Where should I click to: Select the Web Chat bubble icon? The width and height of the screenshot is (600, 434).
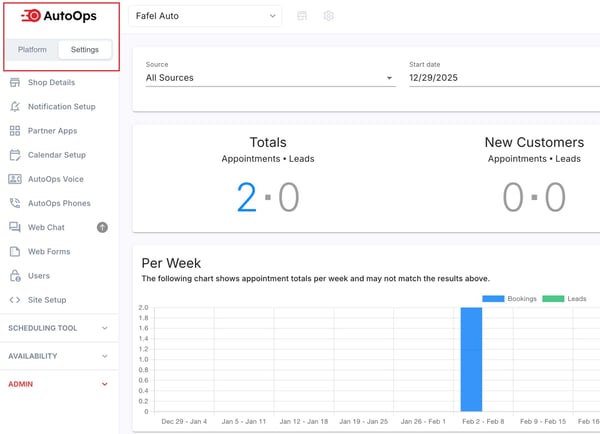pos(15,227)
